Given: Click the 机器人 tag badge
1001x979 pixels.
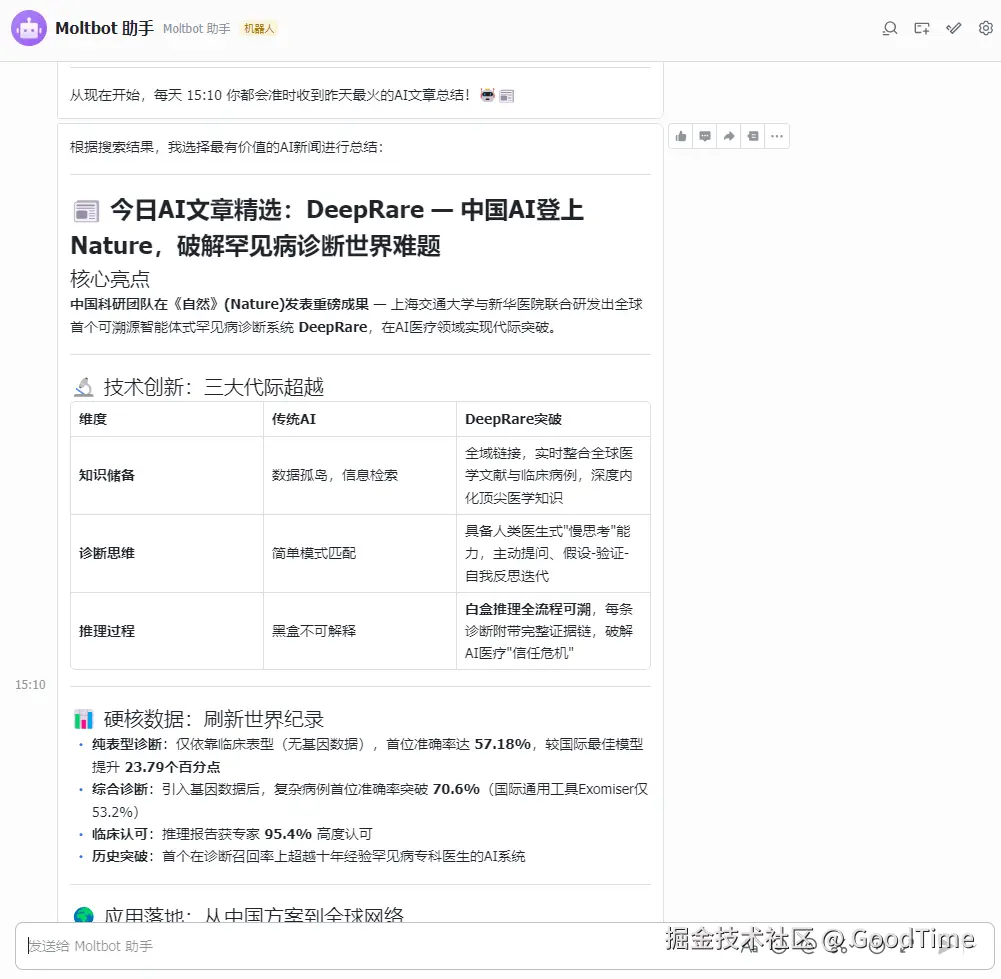Looking at the screenshot, I should click(259, 29).
